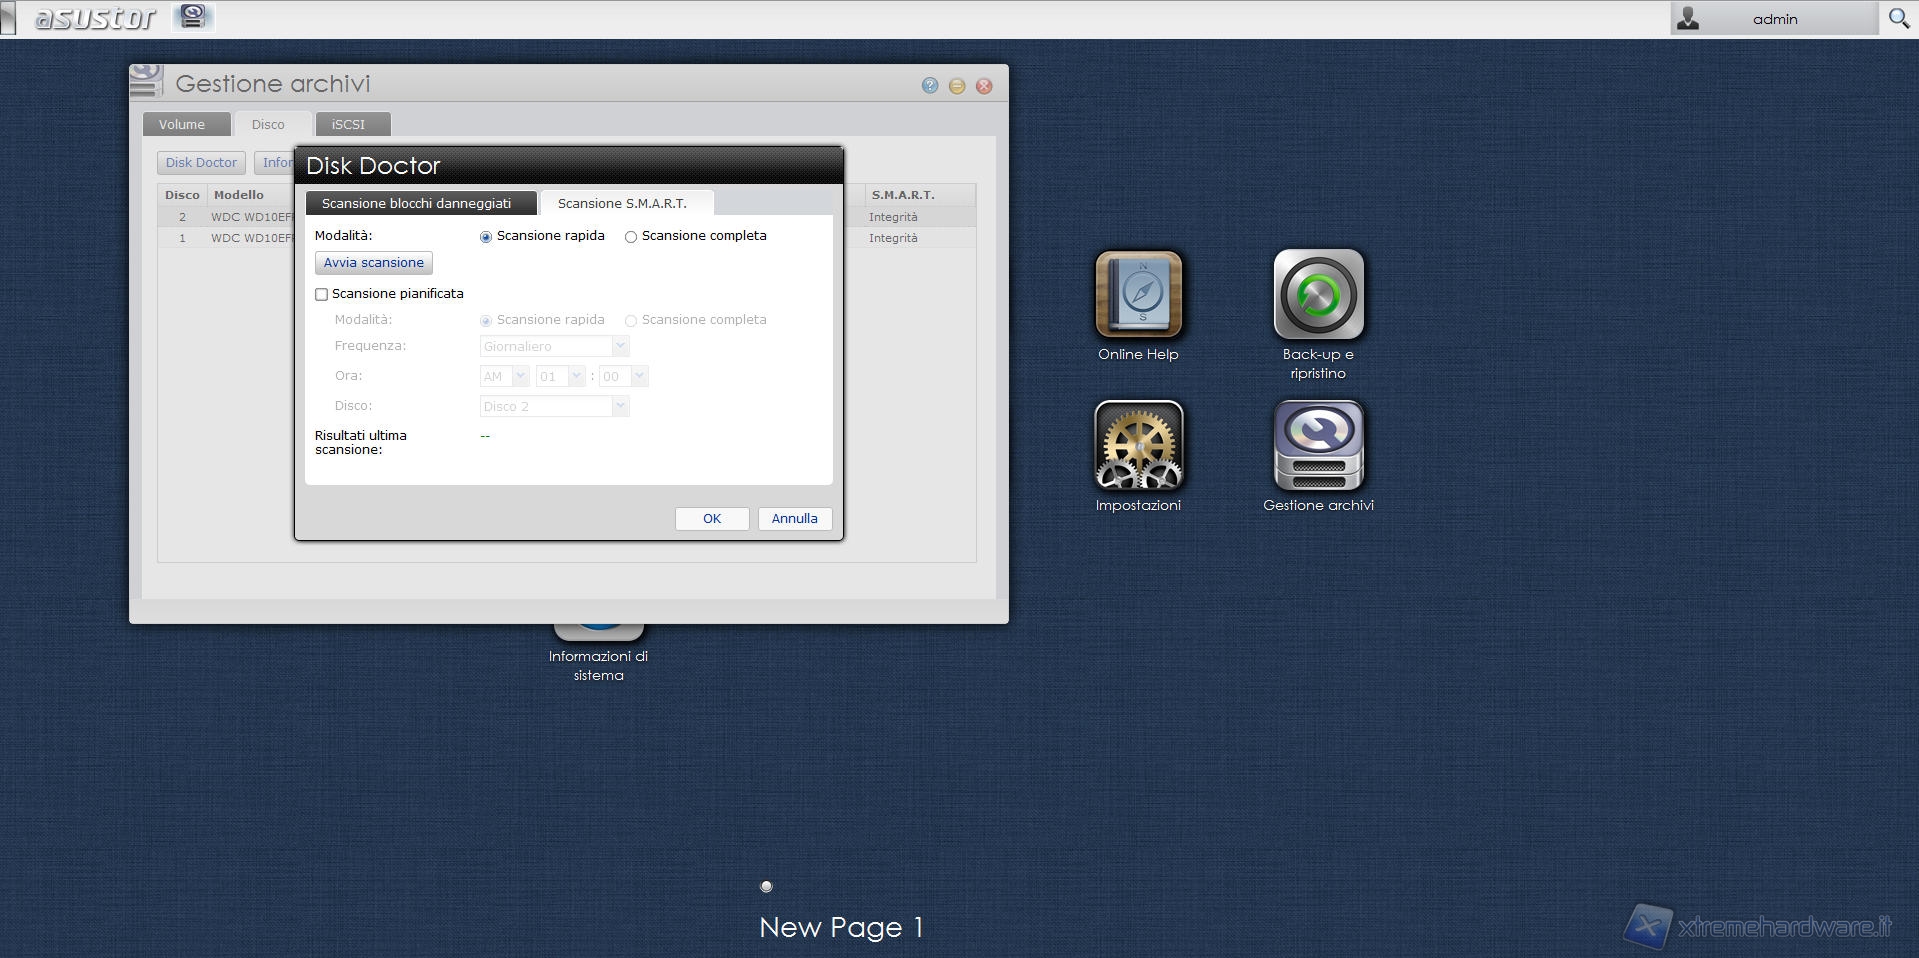Screen dimensions: 1919x958
Task: Click the help question mark window icon
Action: (x=930, y=86)
